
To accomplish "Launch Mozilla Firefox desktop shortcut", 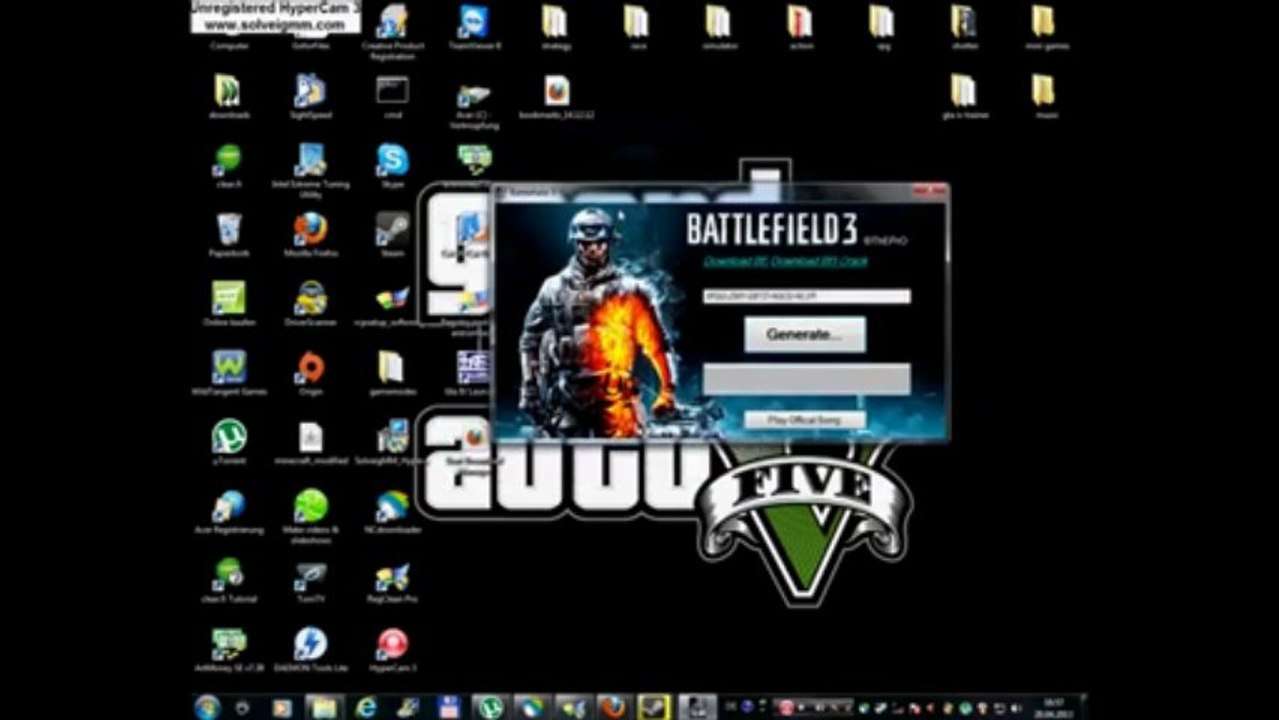I will [x=310, y=235].
